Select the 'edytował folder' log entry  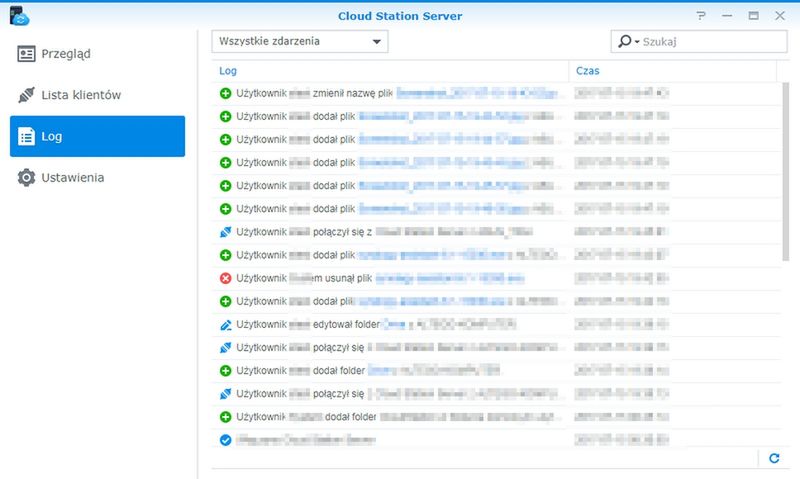point(496,324)
